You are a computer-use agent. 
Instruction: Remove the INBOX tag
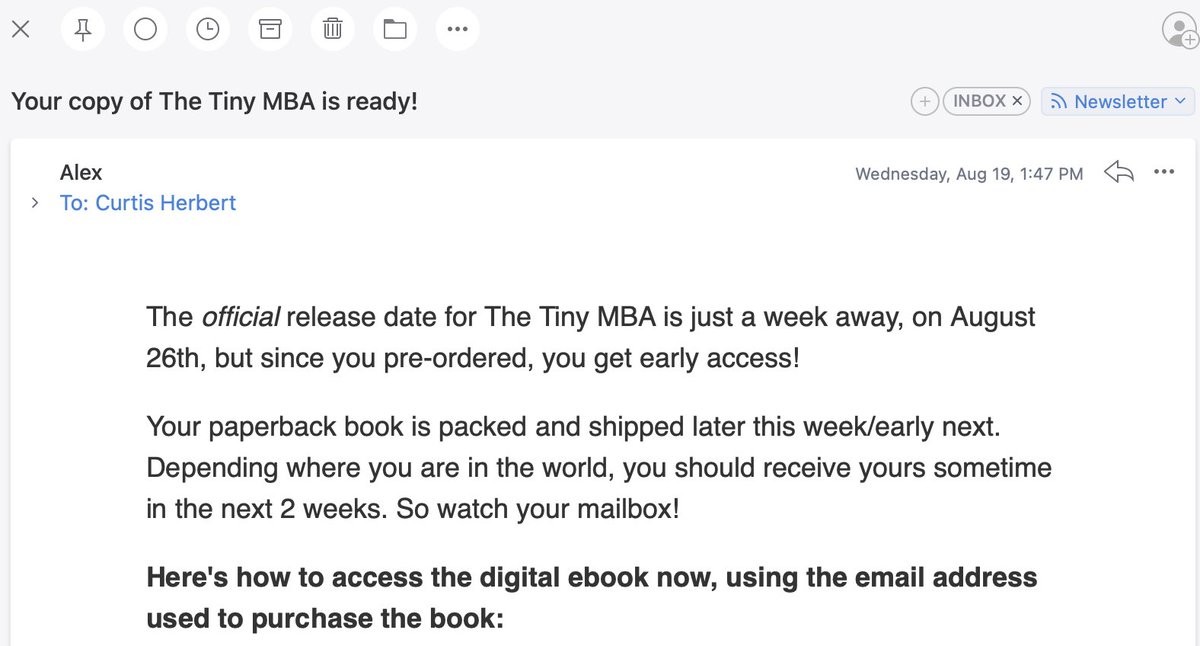(x=1017, y=101)
